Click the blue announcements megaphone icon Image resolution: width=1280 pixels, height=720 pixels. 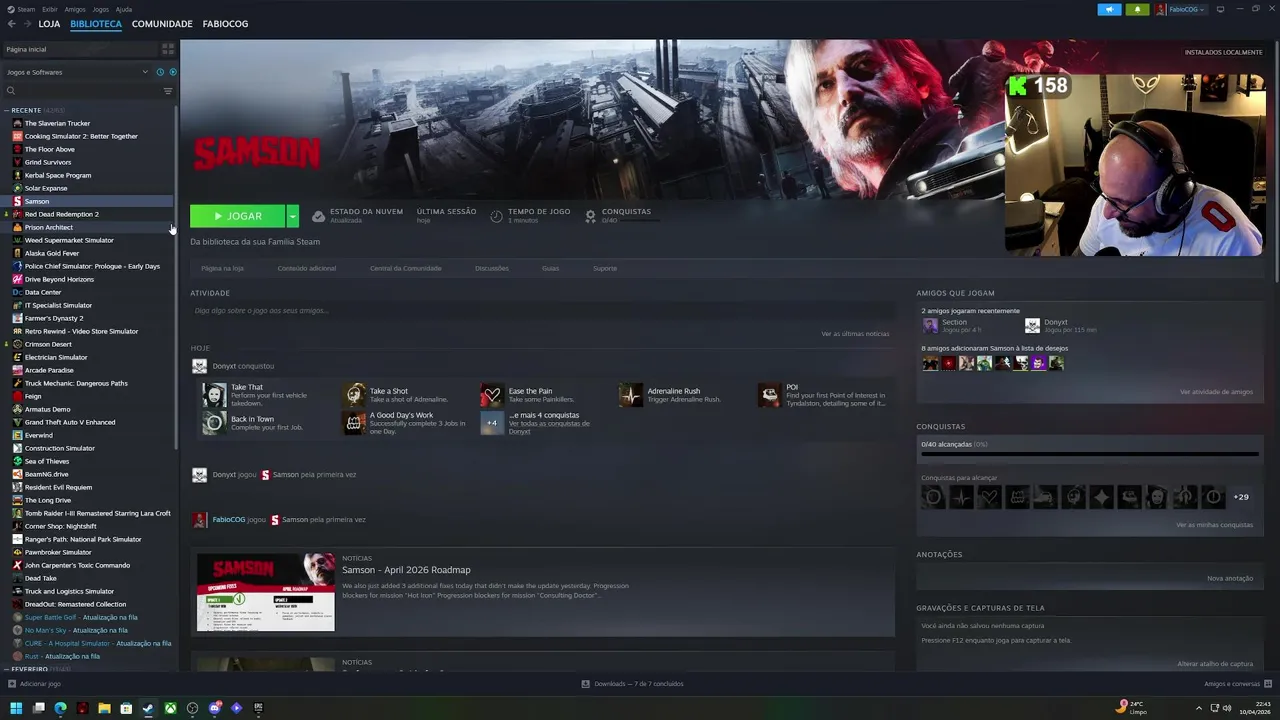[x=1109, y=9]
